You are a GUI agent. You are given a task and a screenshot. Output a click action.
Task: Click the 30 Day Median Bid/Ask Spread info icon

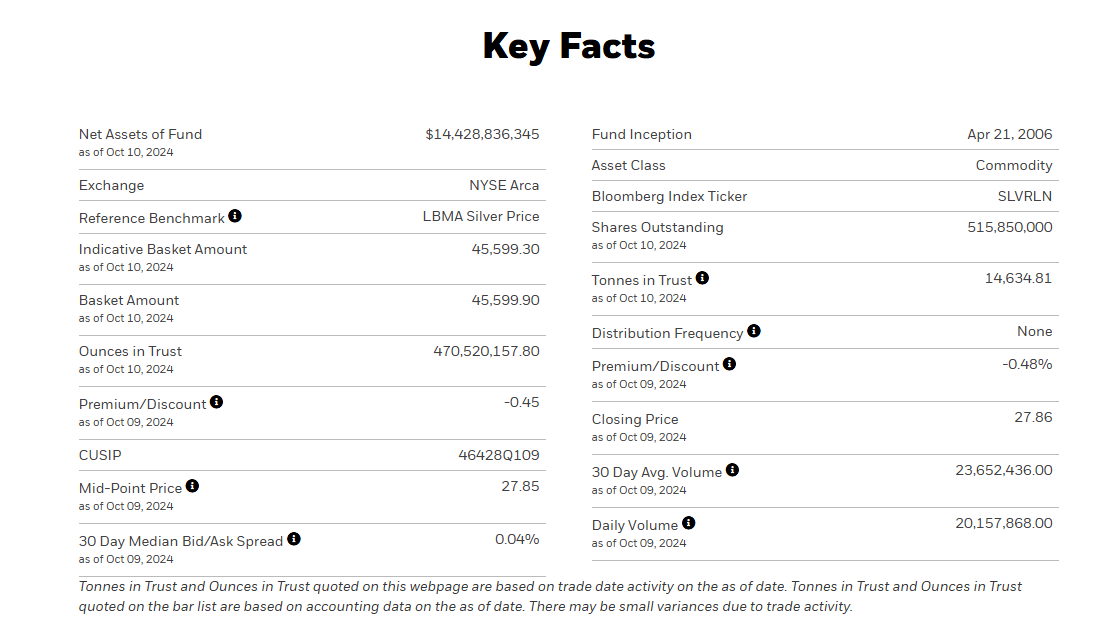(x=294, y=539)
